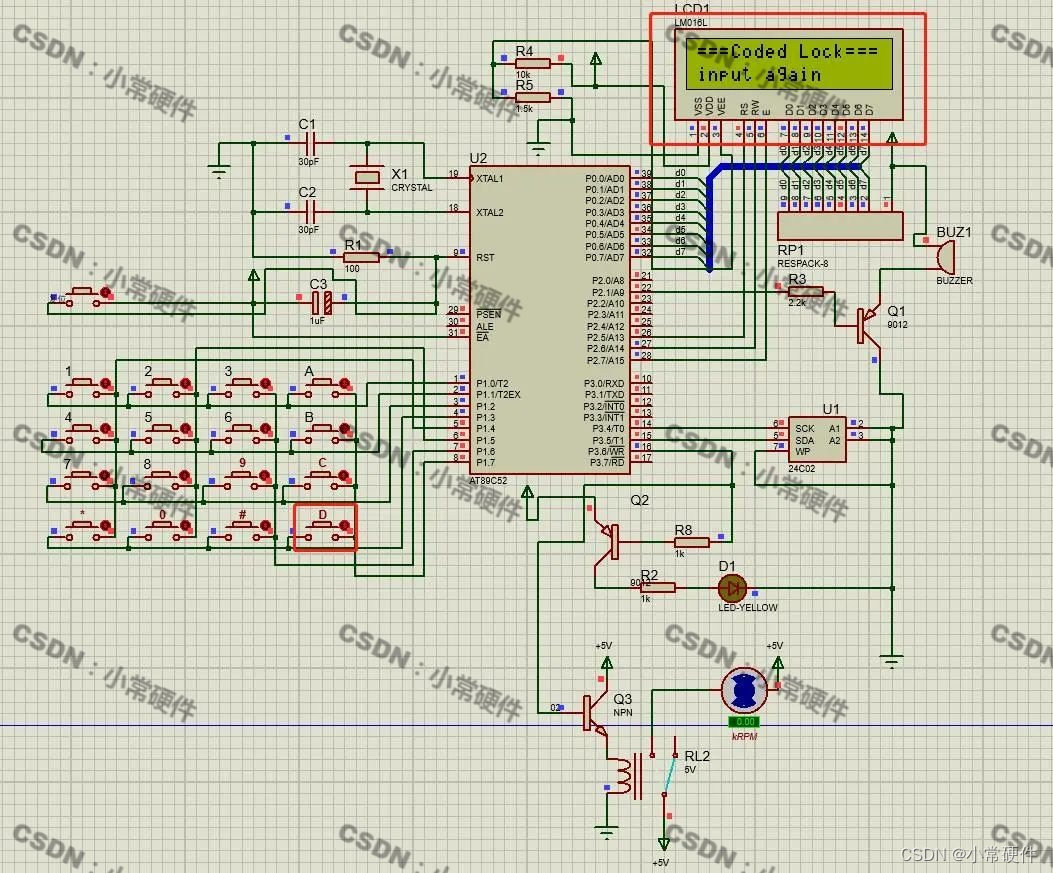Screen dimensions: 1053x873
Task: Click keypad button 2
Action: (x=163, y=388)
